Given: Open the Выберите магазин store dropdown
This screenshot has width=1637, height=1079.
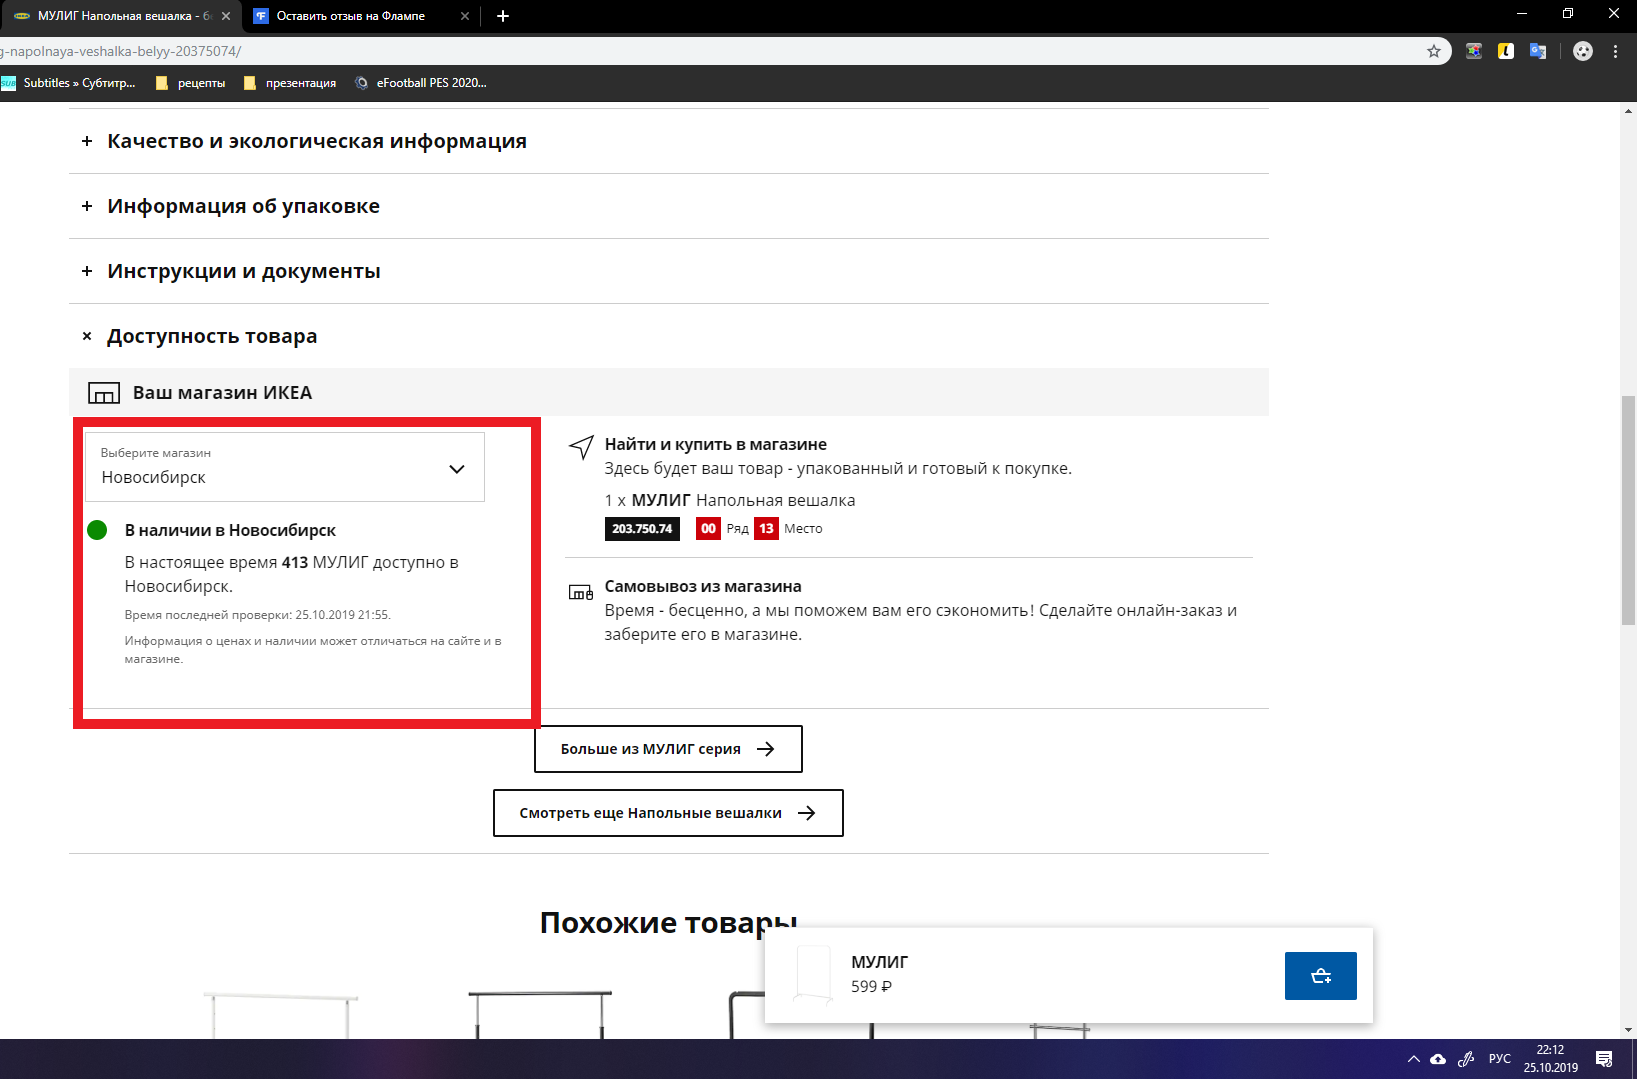Looking at the screenshot, I should tap(284, 467).
